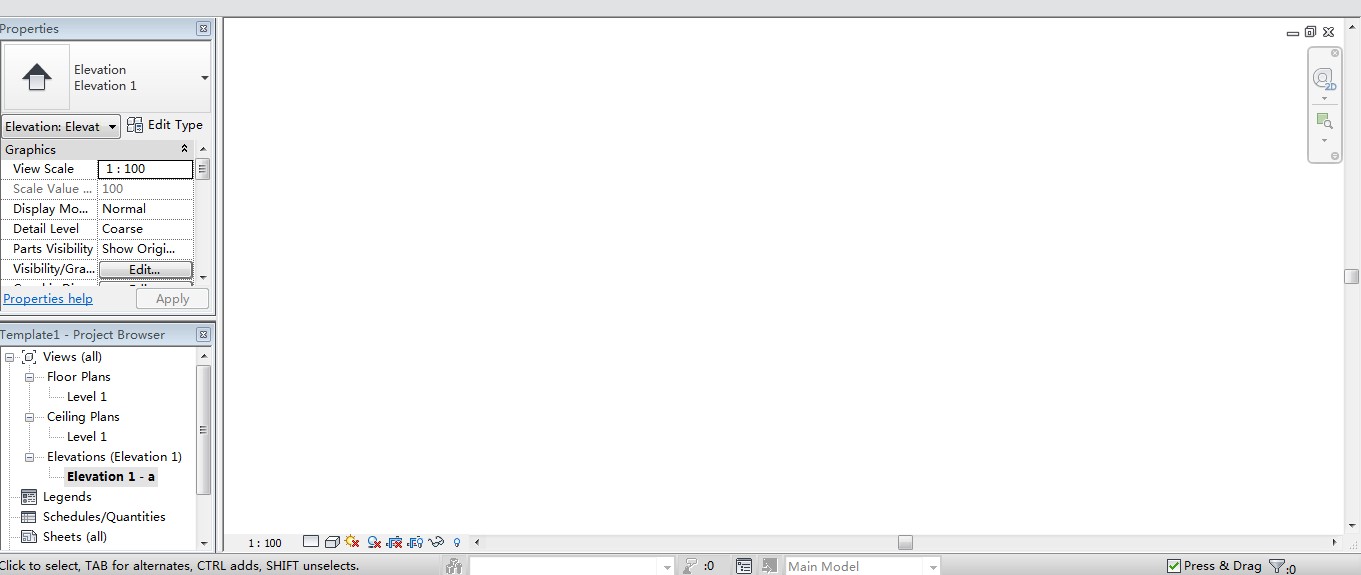1361x575 pixels.
Task: Click the grayed Apply button
Action: pos(172,299)
